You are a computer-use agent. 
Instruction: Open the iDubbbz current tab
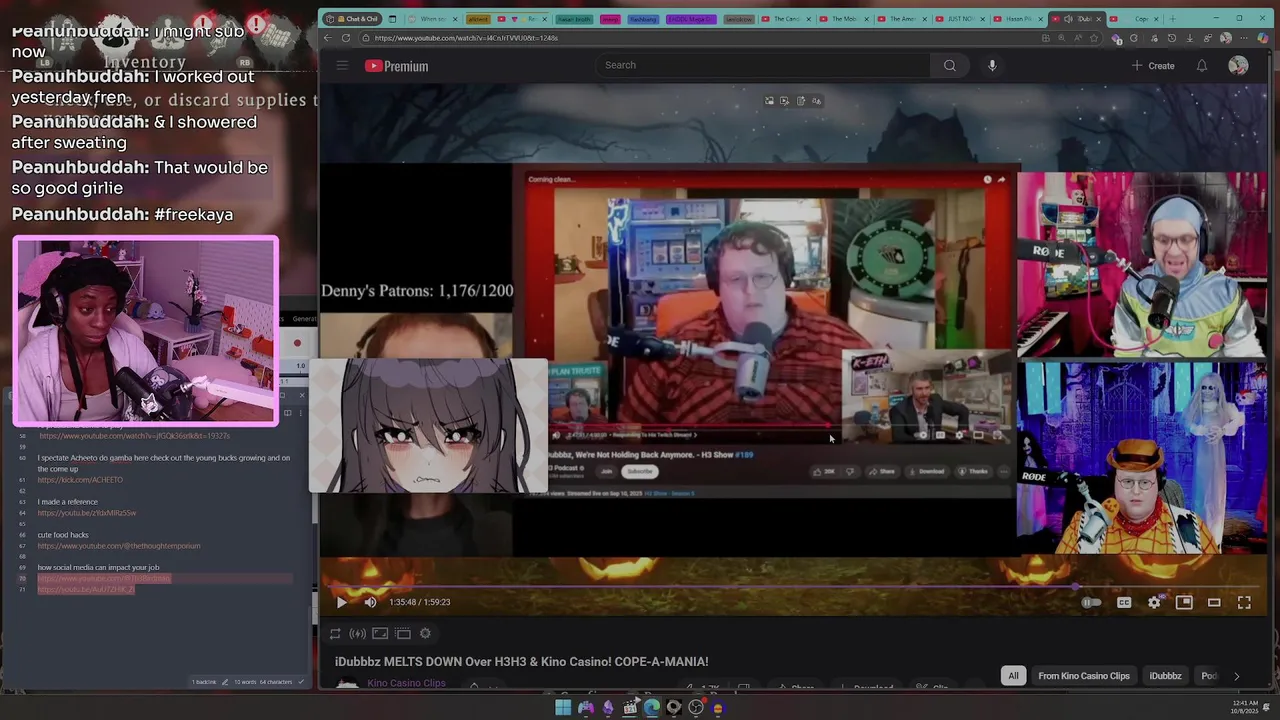1078,18
